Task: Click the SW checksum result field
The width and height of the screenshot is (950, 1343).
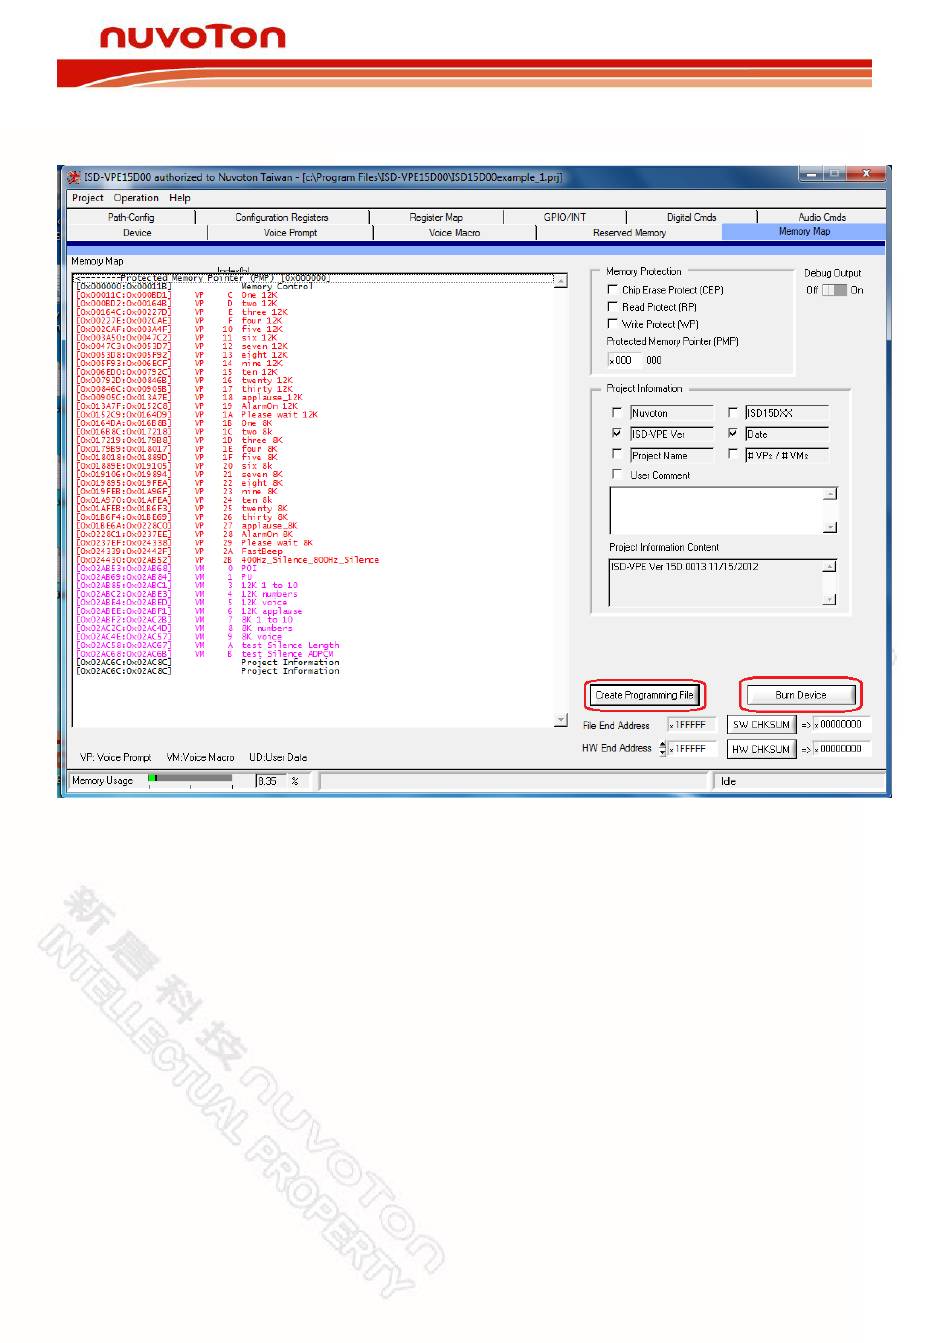Action: pos(842,725)
